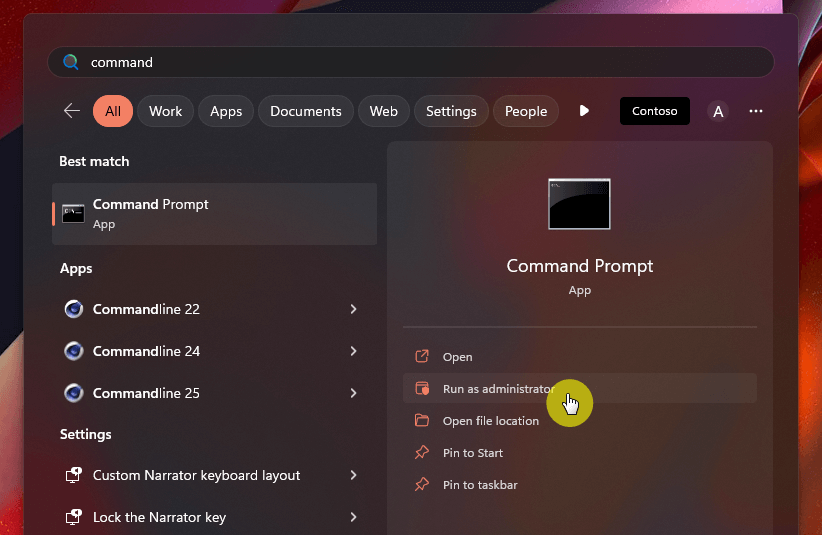822x535 pixels.
Task: Open Custom Narrator keyboard layout setting
Action: (x=214, y=475)
